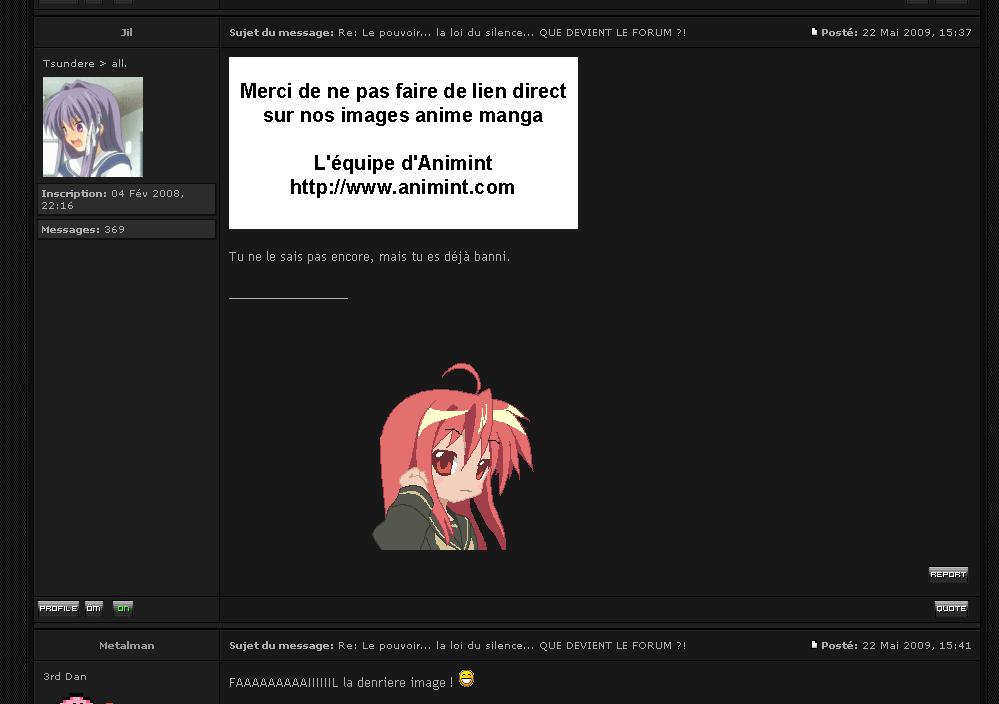Click the '3rd Dan' rank label

point(65,676)
